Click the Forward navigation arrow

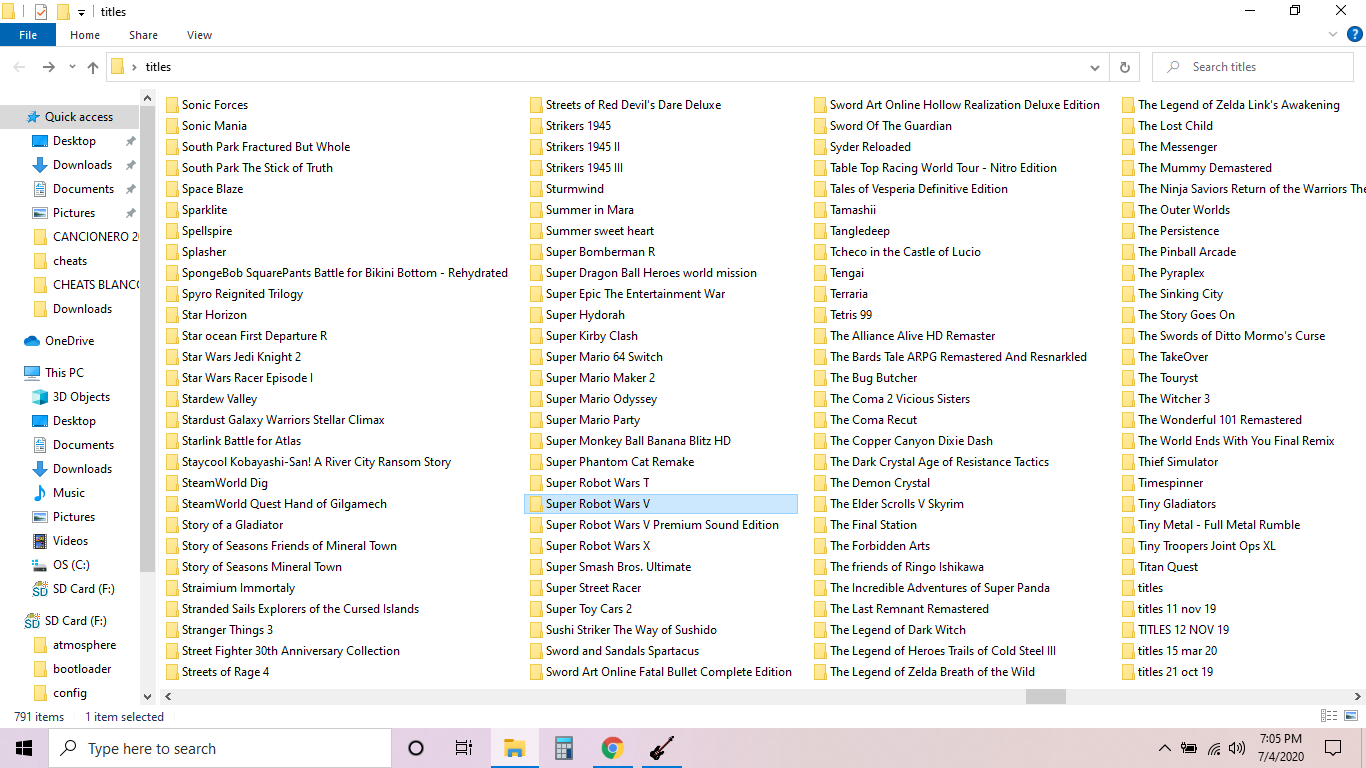point(48,67)
